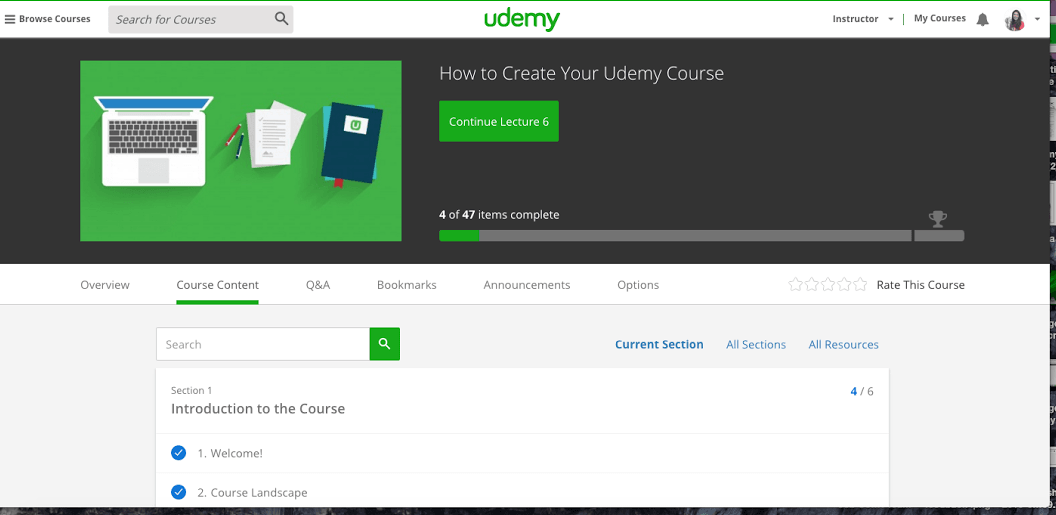
Task: Show All Resources
Action: (x=843, y=344)
